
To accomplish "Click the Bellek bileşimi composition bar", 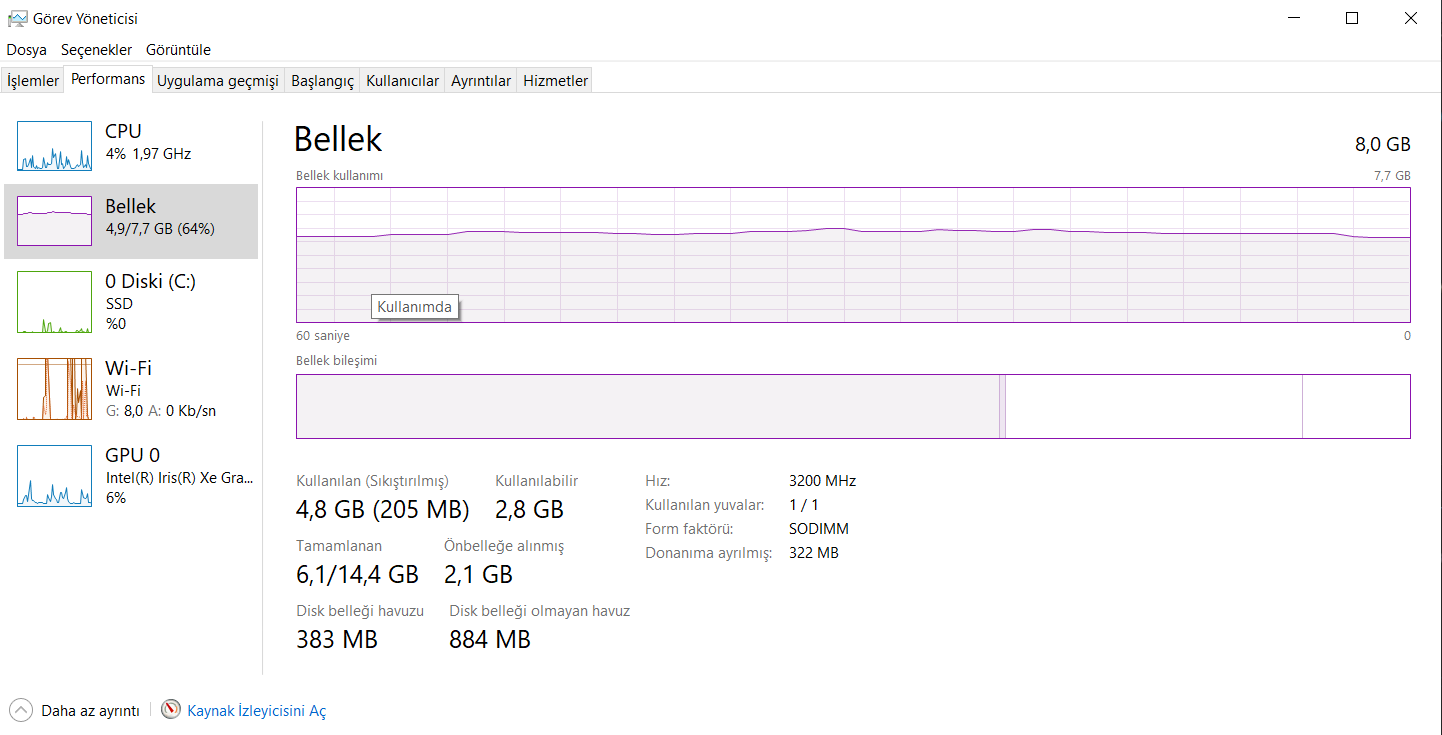I will 853,406.
